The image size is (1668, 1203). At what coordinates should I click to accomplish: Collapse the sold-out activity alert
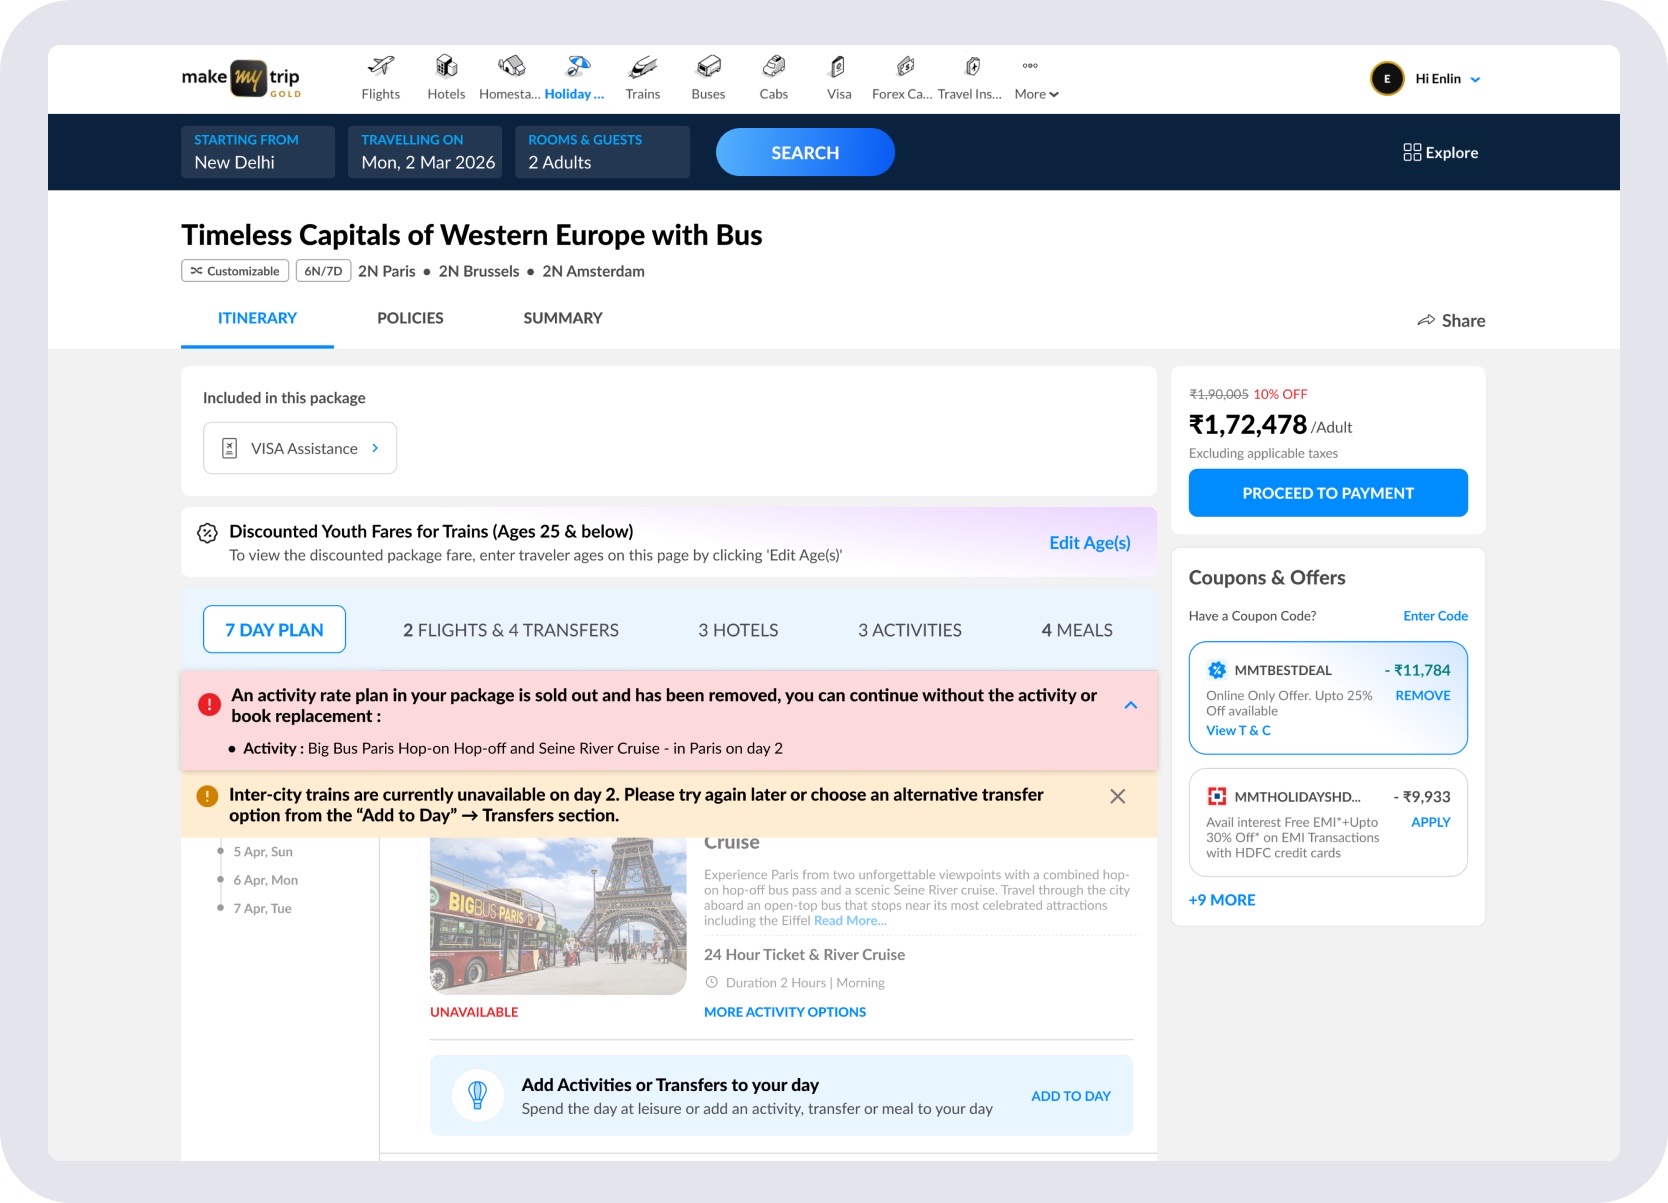click(1131, 705)
